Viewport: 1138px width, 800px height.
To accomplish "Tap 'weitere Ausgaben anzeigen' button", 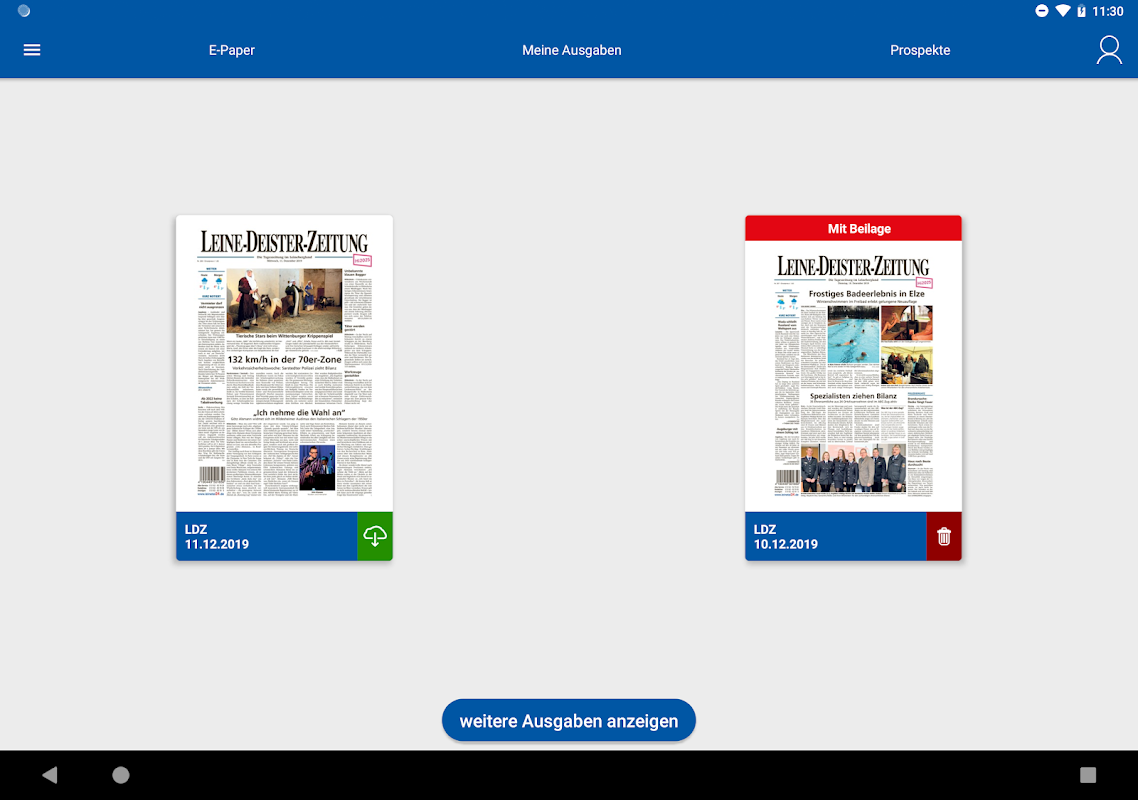I will [x=568, y=720].
